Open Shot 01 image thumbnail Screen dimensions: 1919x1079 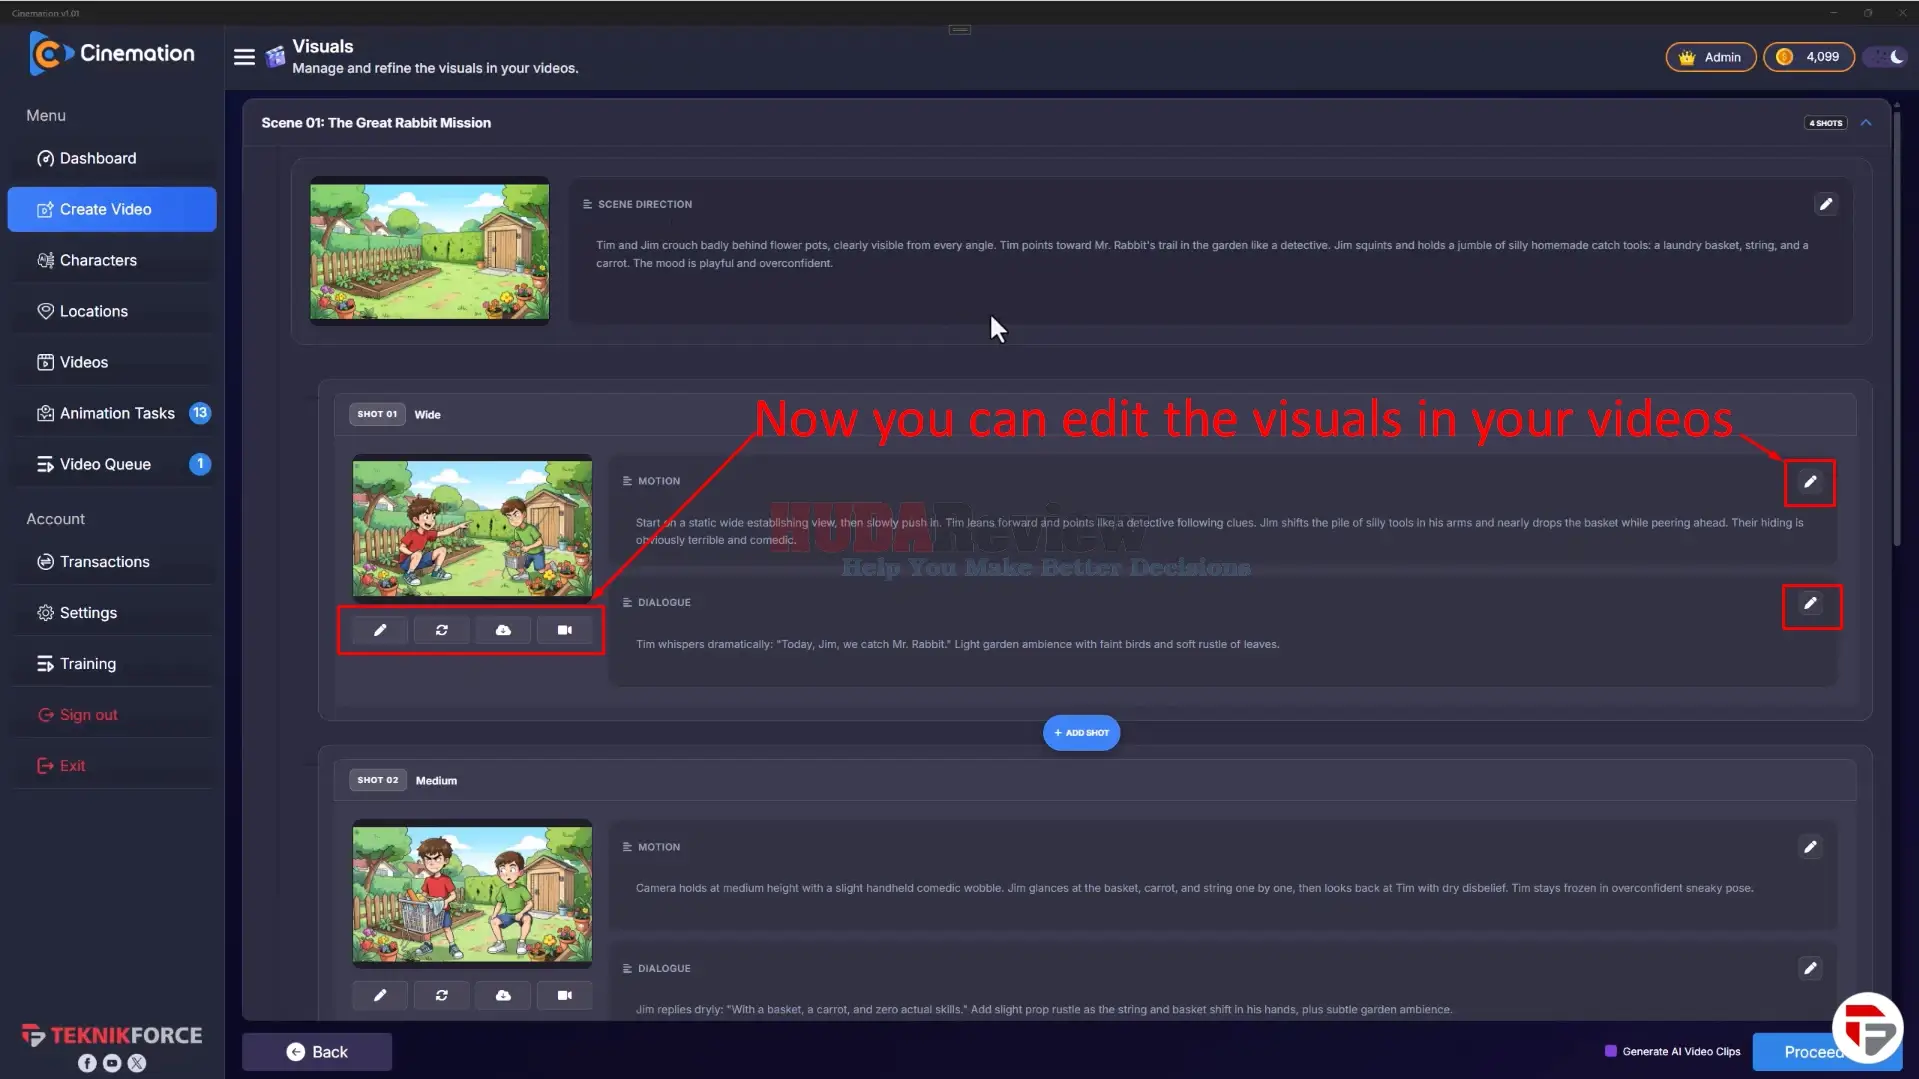[472, 528]
